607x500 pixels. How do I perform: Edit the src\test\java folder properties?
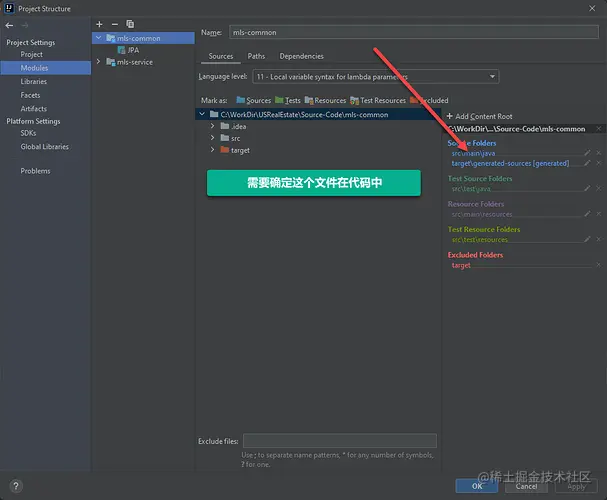coord(587,188)
